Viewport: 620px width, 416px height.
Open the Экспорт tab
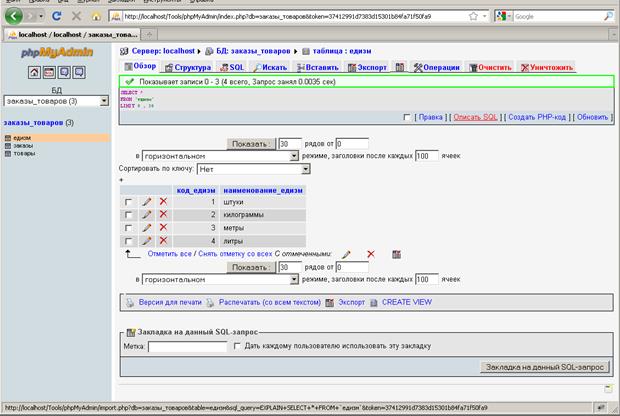(367, 68)
